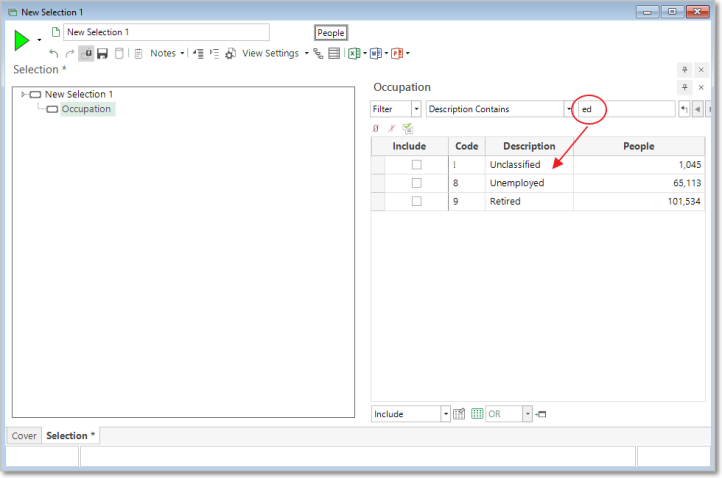Tick the Include checkbox for Unclassified
Screen dimensions: 722x478
[417, 165]
